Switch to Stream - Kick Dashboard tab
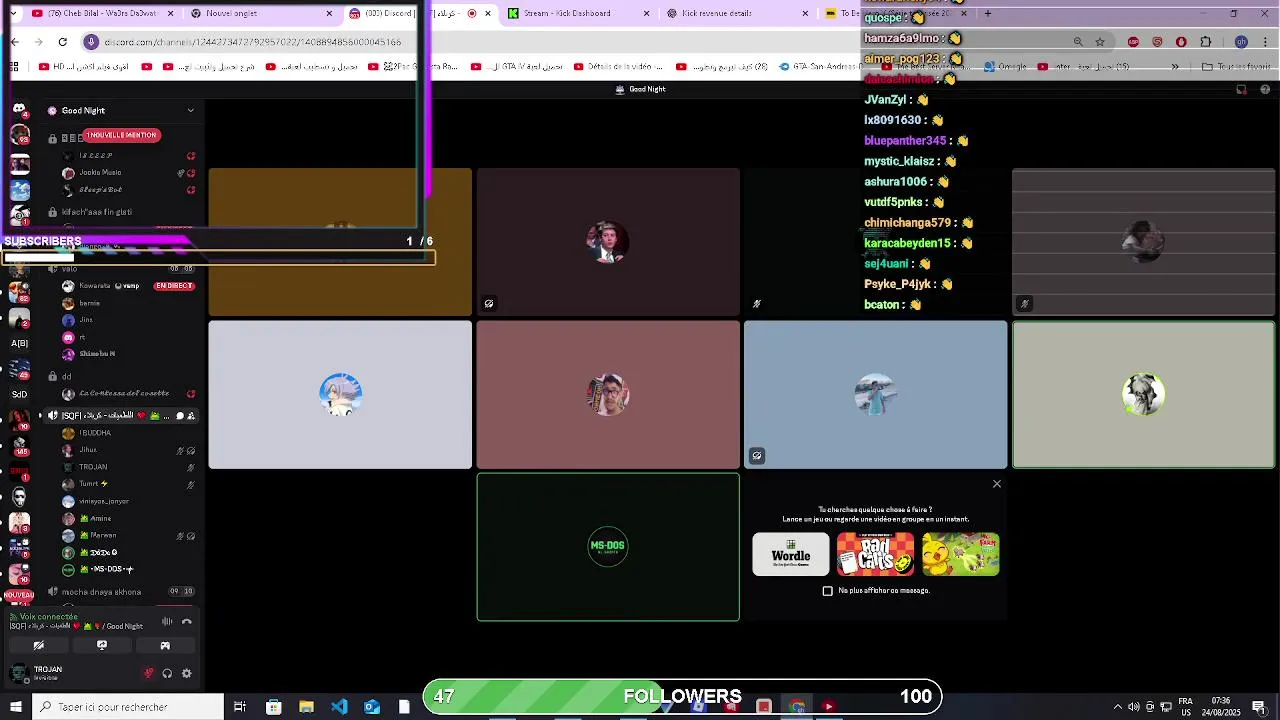 [579, 13]
